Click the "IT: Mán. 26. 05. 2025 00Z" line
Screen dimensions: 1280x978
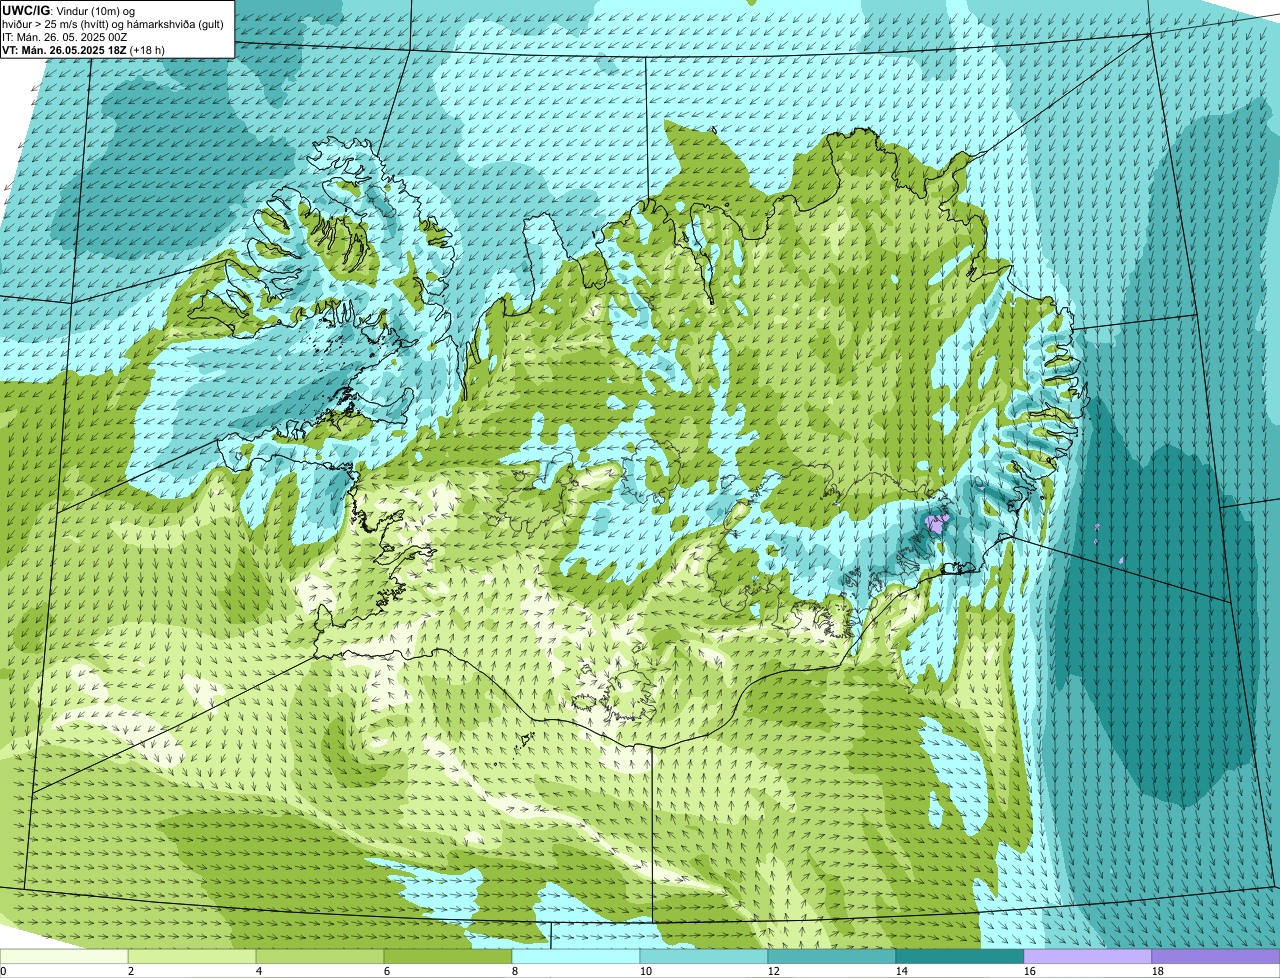point(65,36)
